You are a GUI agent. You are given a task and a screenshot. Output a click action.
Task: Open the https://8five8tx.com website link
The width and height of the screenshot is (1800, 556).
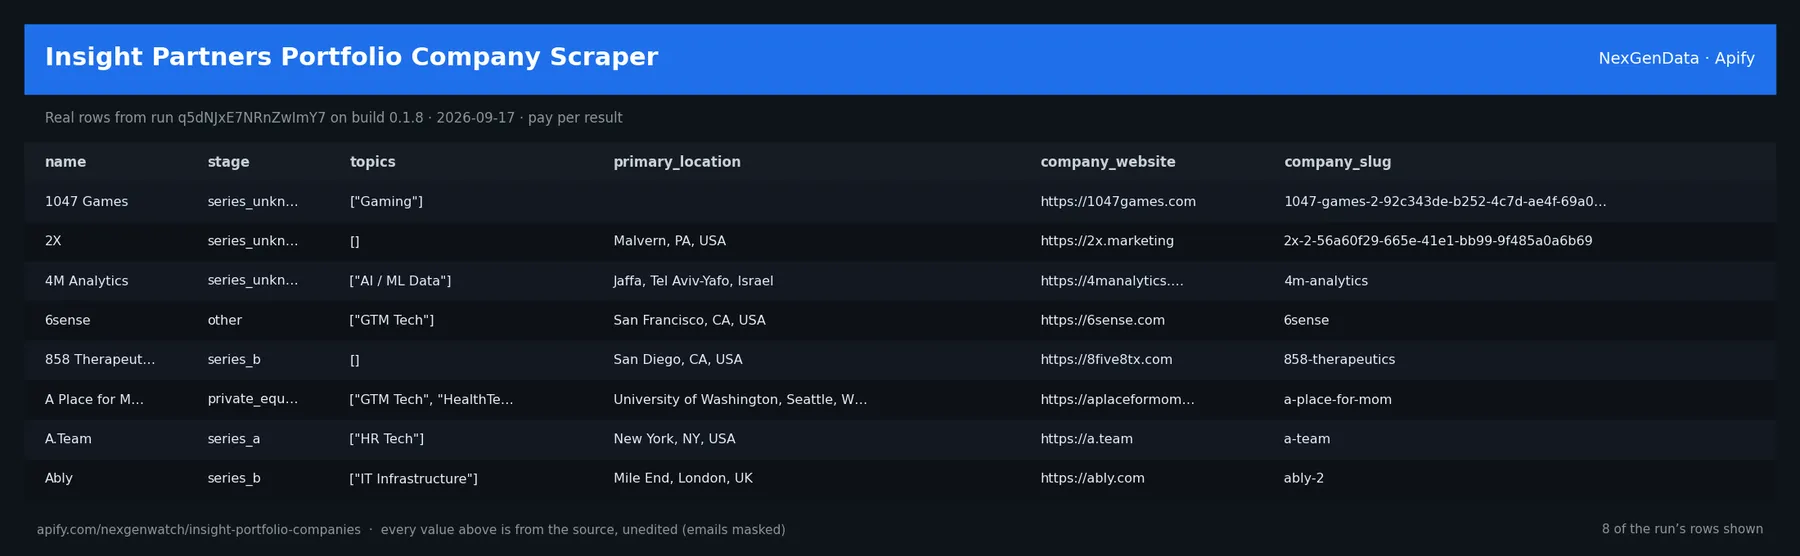1106,360
